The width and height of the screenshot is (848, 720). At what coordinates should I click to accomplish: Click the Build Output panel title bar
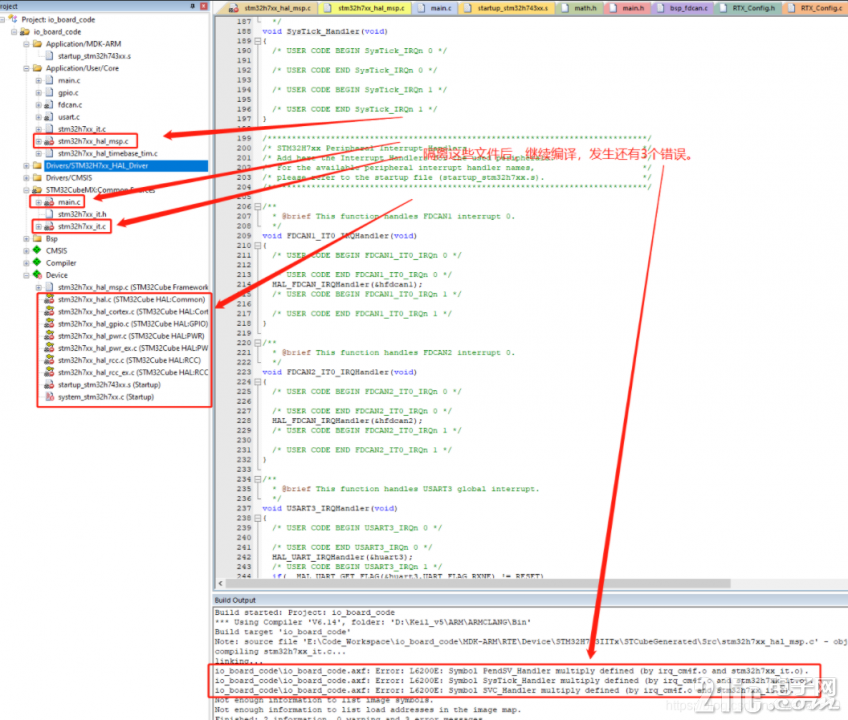pyautogui.click(x=530, y=600)
